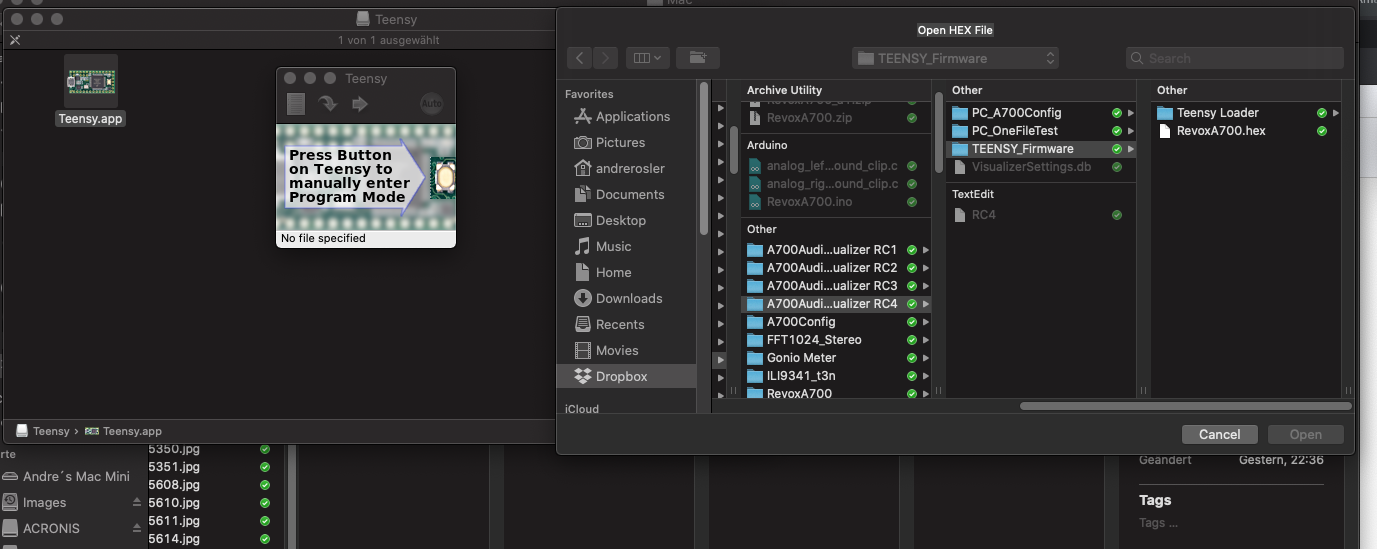
Task: Click the RevoxA700.zip file row
Action: (834, 117)
